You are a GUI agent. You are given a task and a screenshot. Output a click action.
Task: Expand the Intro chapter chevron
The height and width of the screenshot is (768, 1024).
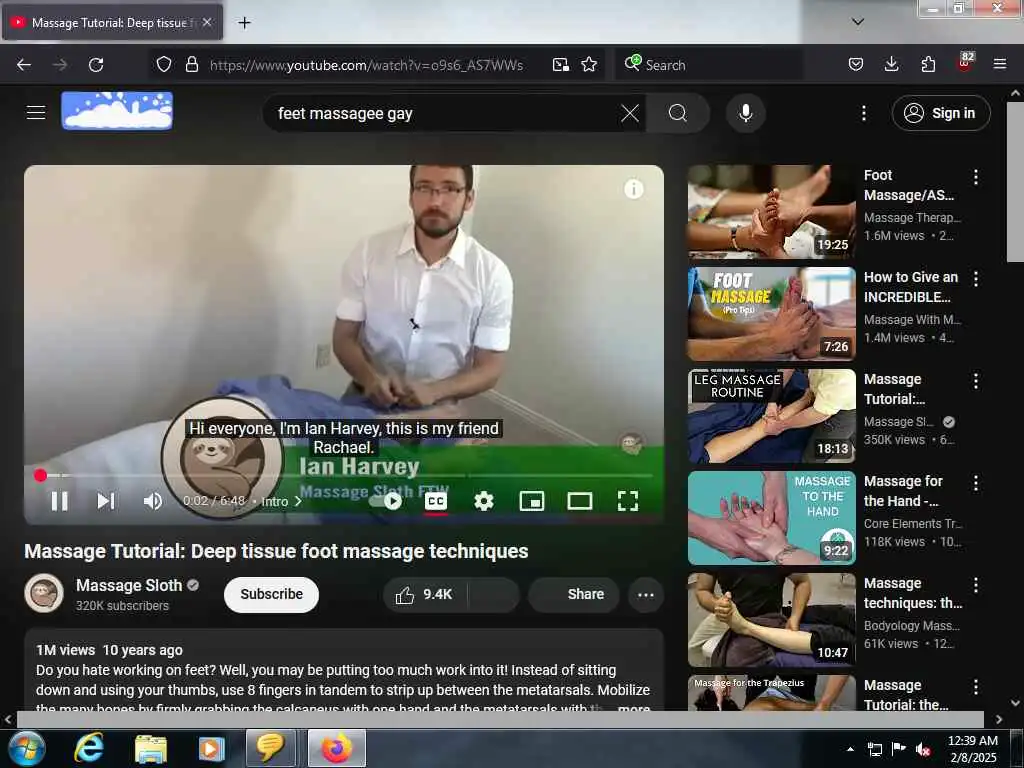pos(298,502)
